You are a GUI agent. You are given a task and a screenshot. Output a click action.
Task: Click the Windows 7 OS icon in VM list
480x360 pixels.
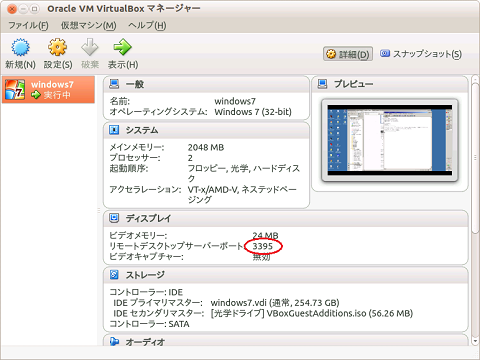point(15,89)
